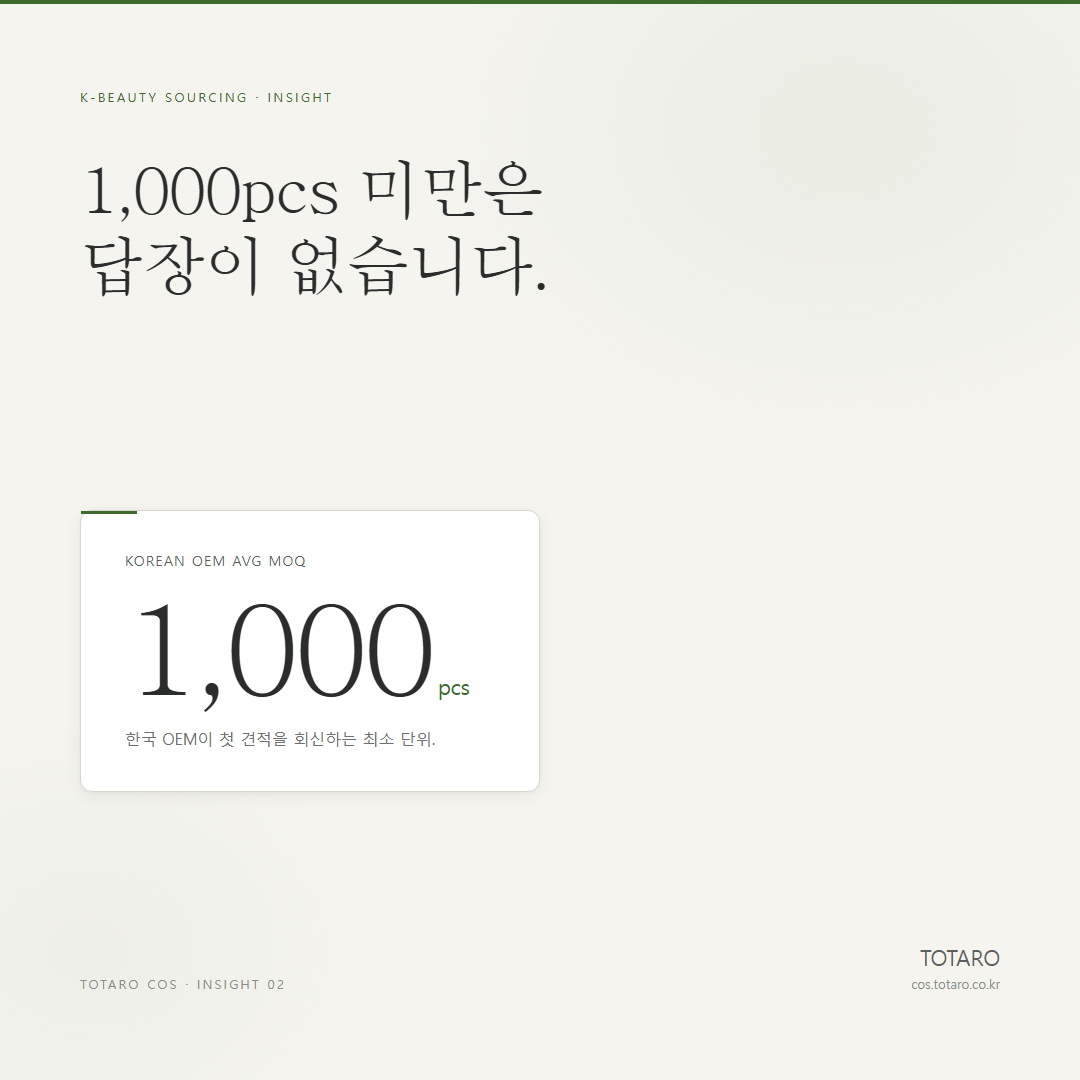Open the cos.totaro.co.kr link
Image resolution: width=1080 pixels, height=1080 pixels.
click(955, 985)
